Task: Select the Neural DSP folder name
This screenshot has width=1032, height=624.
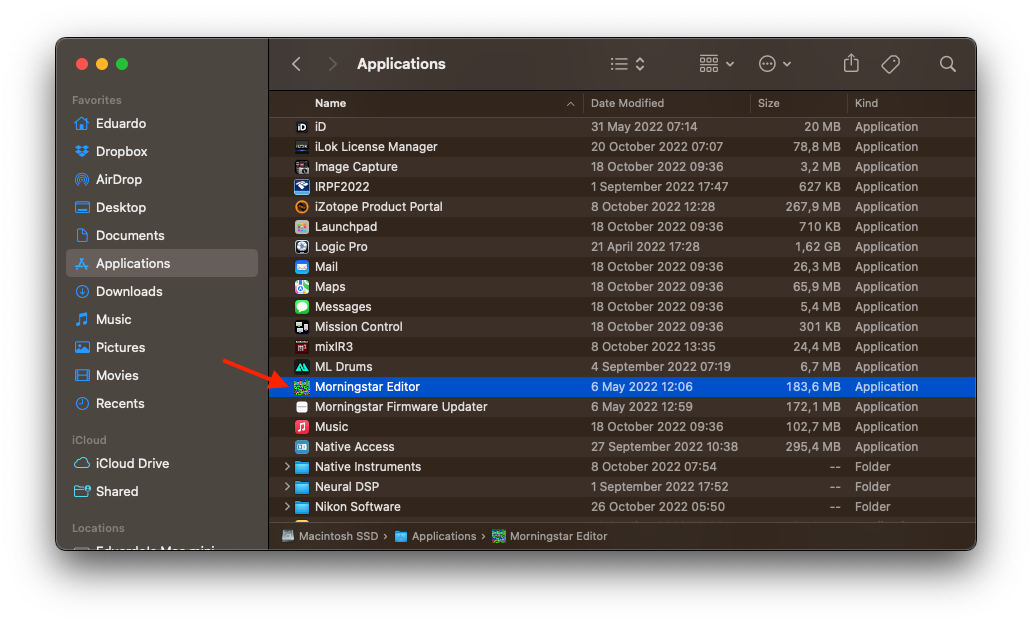Action: pos(347,486)
